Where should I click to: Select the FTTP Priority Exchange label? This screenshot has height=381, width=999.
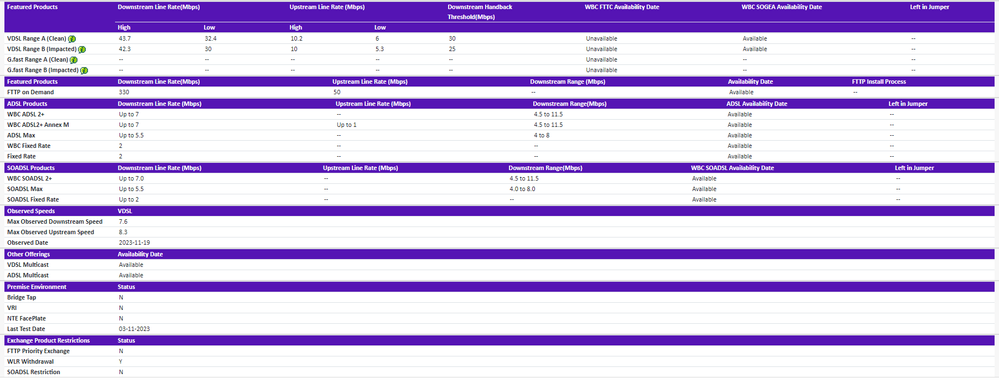point(38,351)
